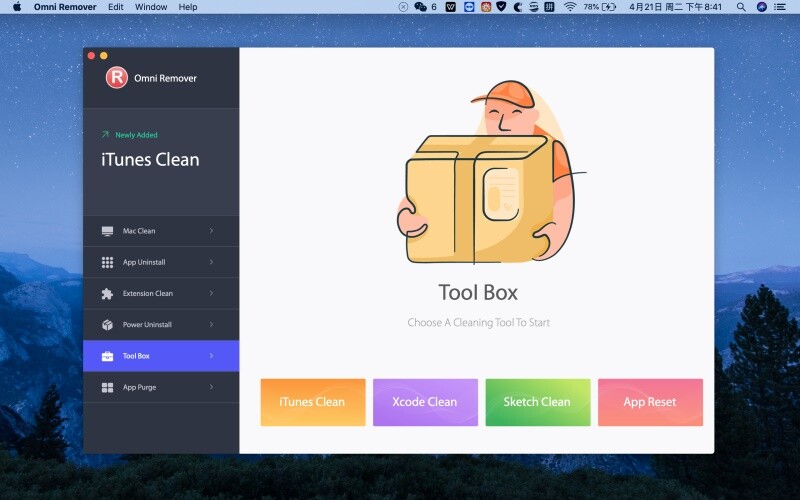Open the Window menu
The width and height of the screenshot is (800, 500).
[151, 7]
